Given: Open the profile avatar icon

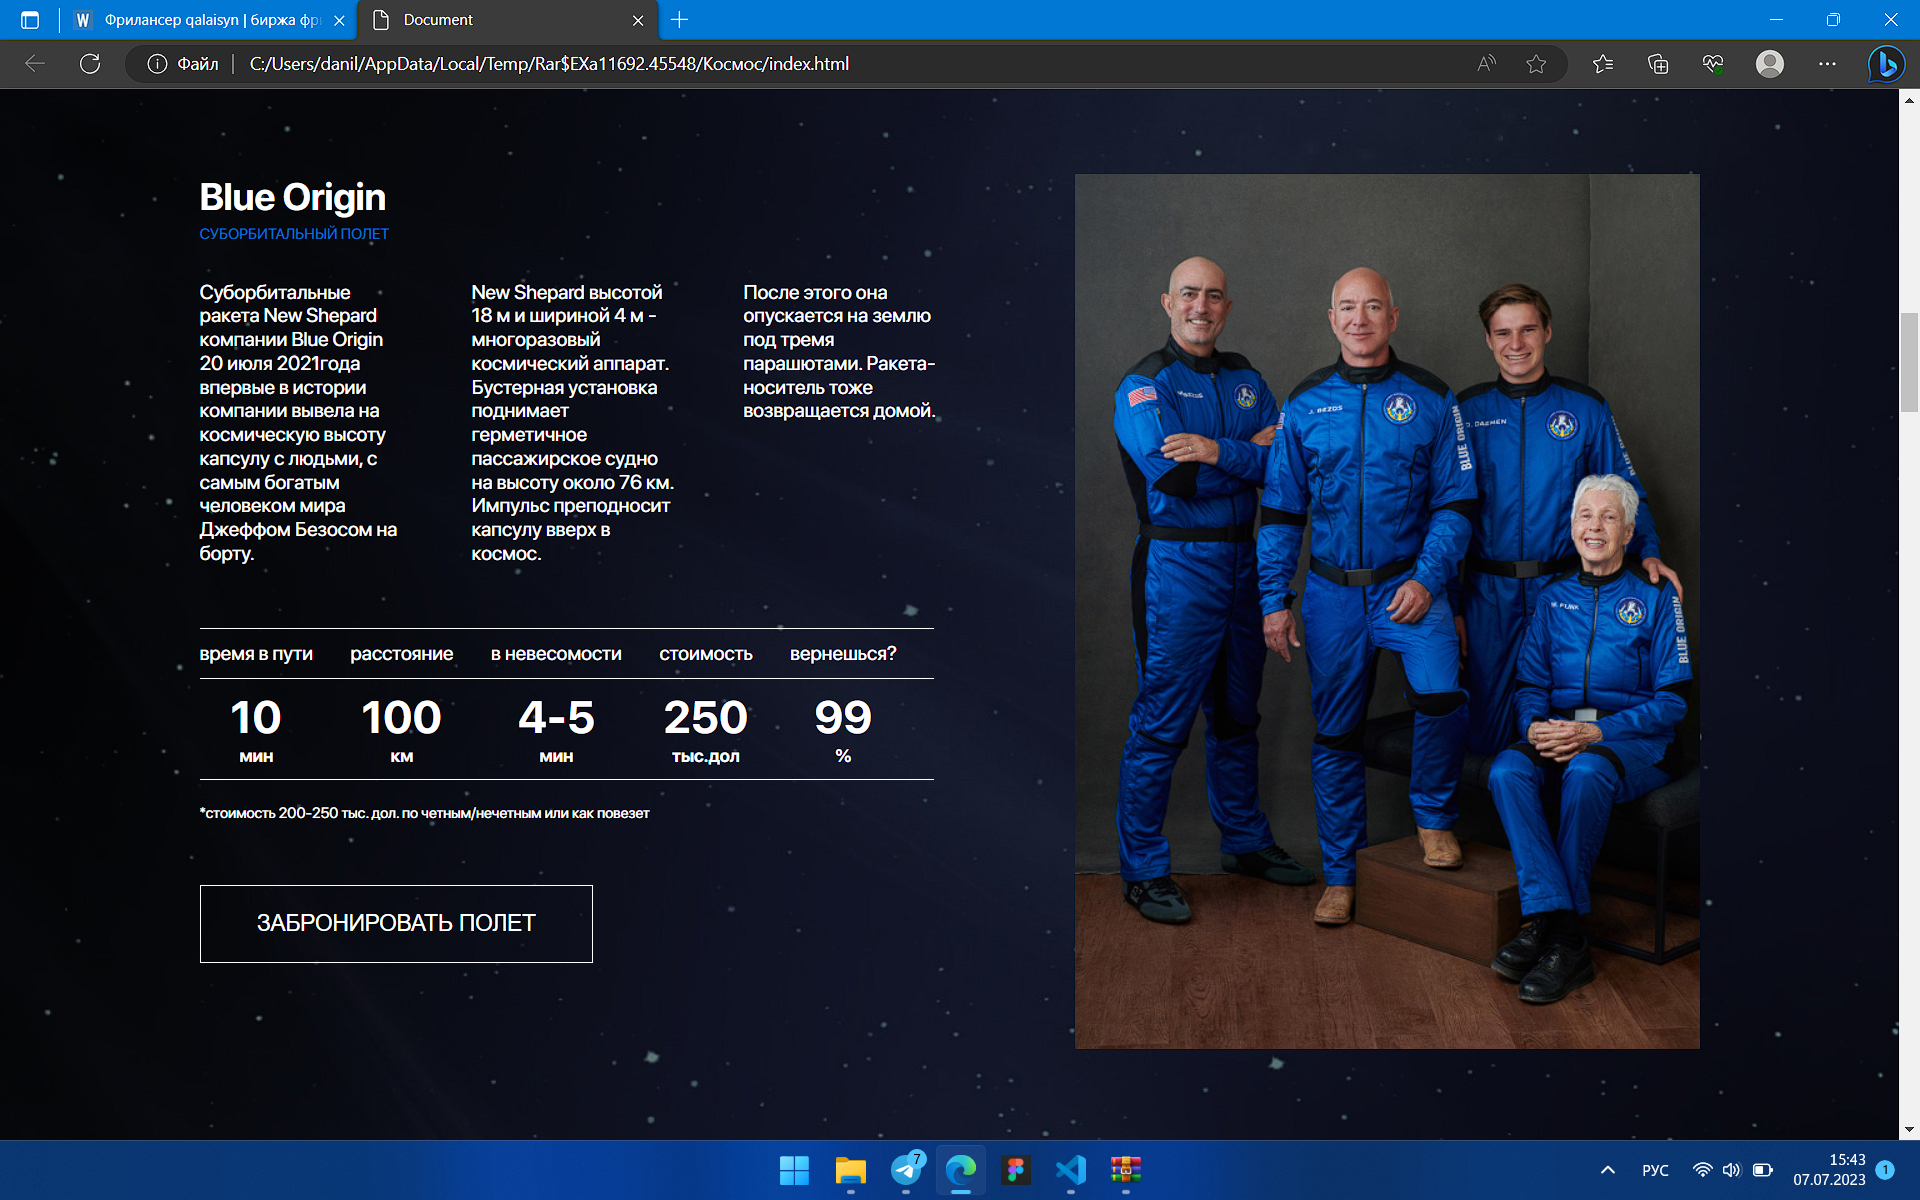Looking at the screenshot, I should [x=1770, y=64].
